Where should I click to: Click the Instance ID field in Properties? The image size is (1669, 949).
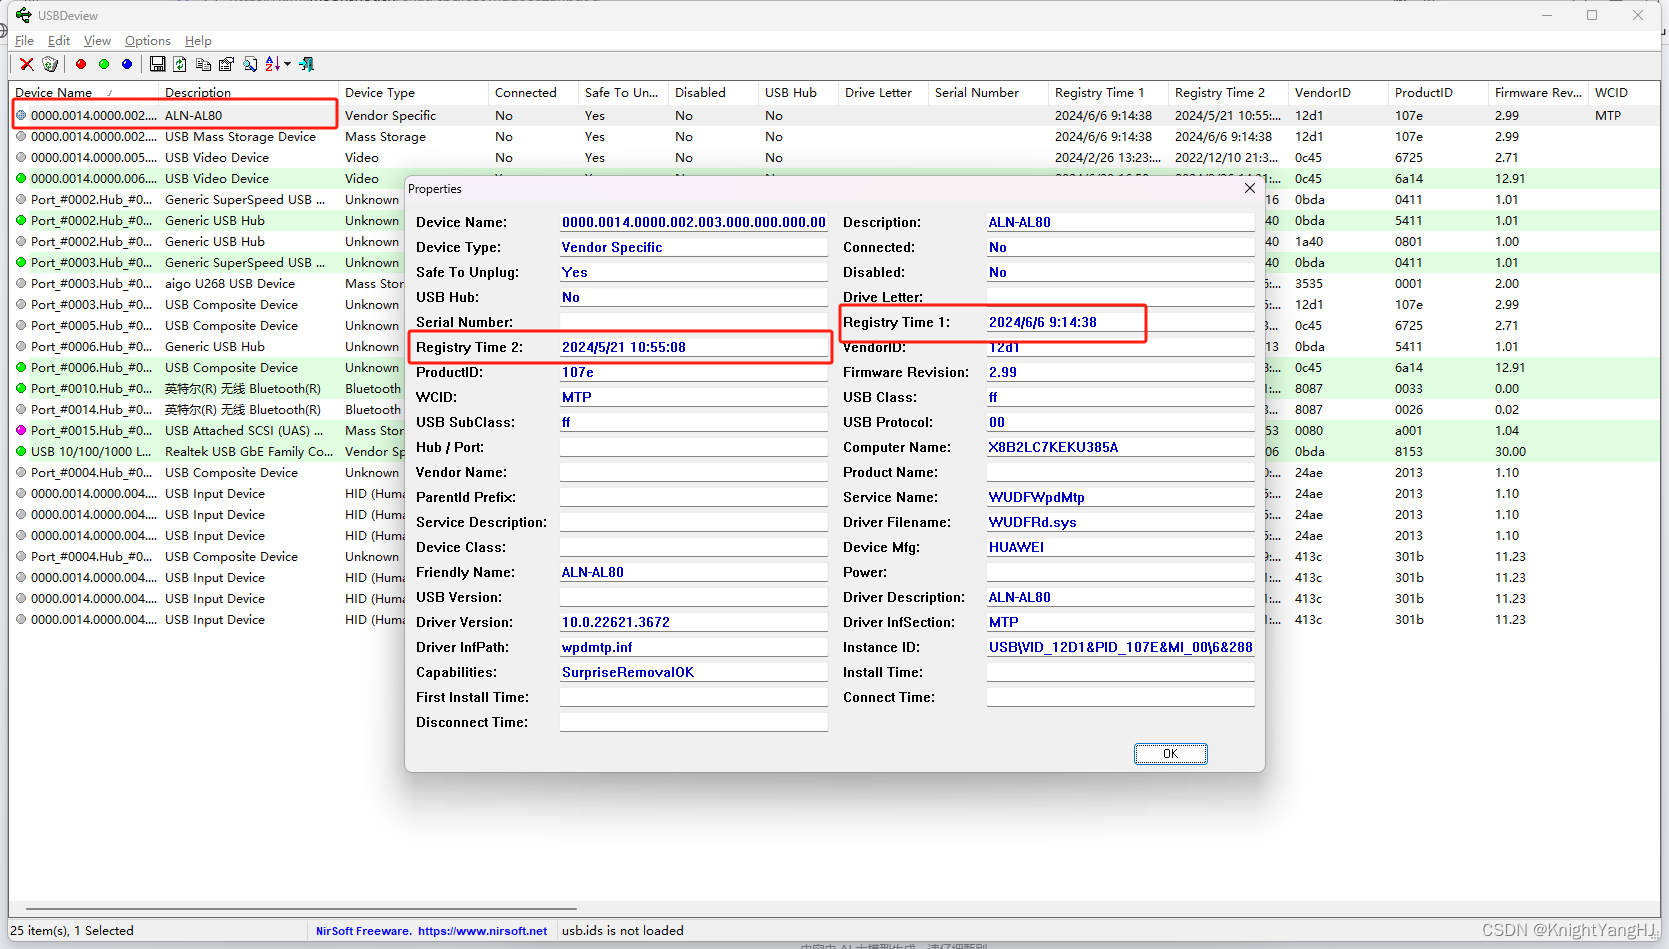coord(1120,647)
